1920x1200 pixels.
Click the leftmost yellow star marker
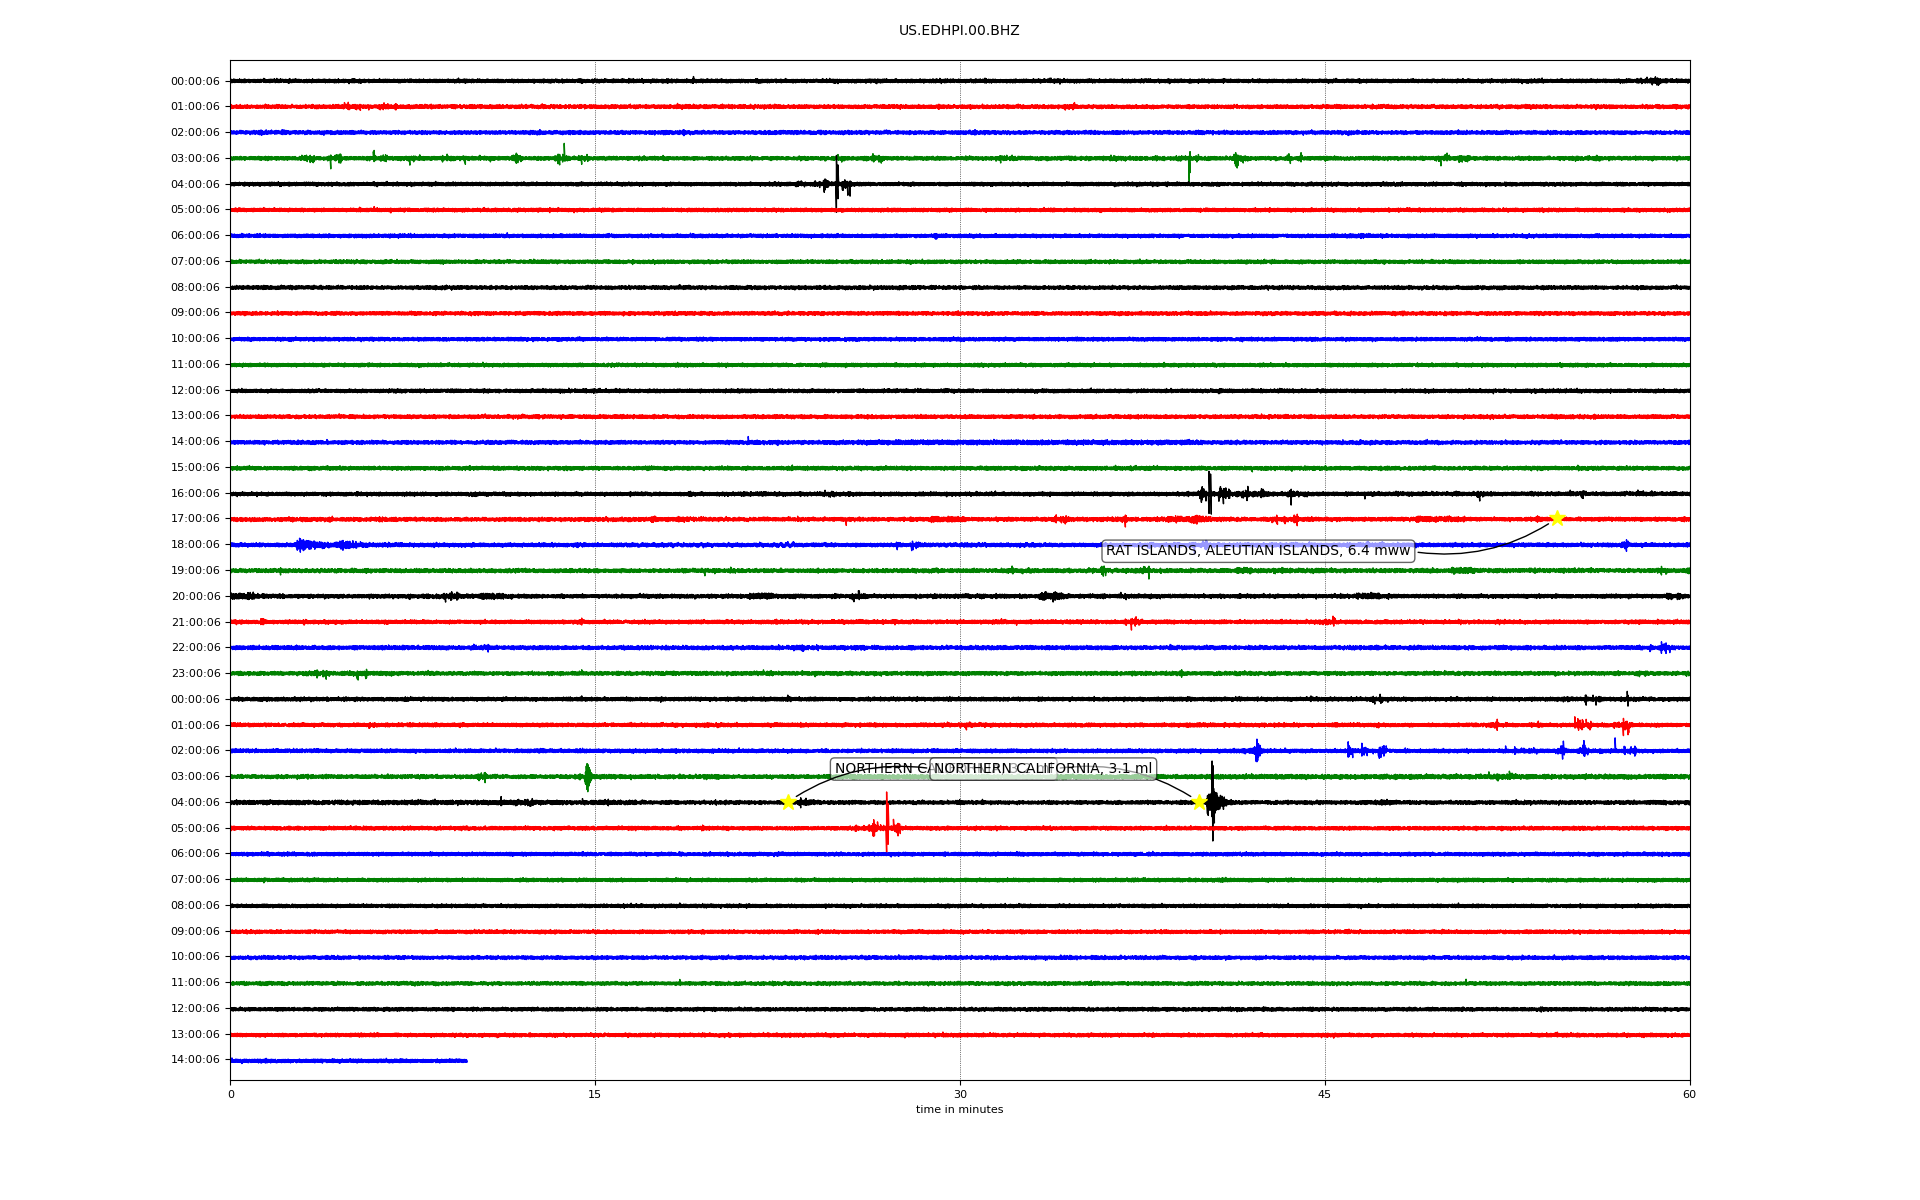[x=788, y=802]
